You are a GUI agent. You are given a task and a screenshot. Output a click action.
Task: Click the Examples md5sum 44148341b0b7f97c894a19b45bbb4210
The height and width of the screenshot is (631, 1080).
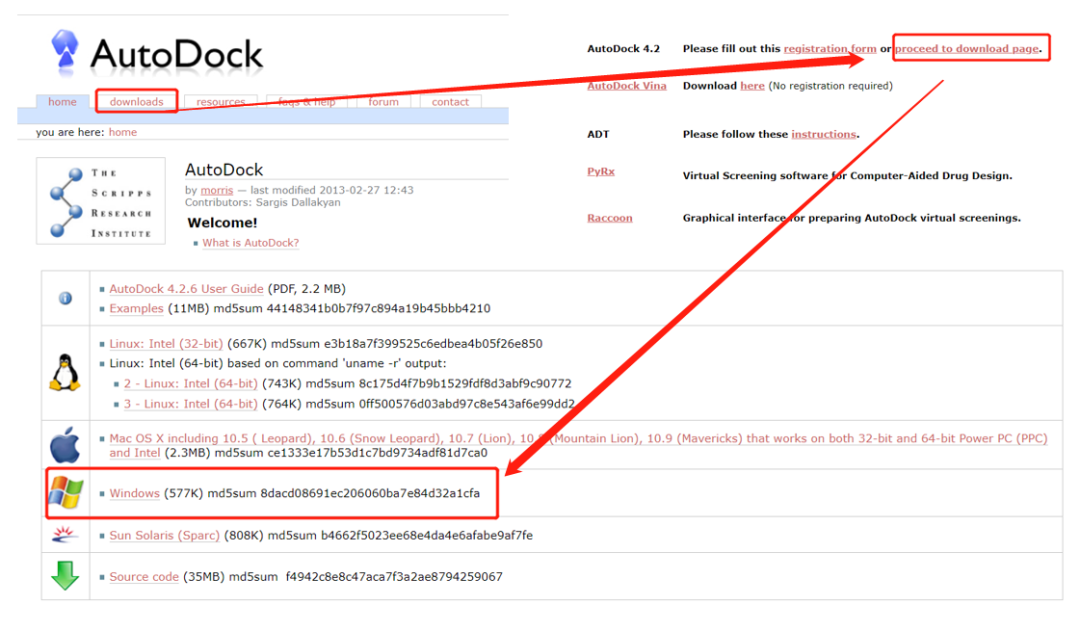click(x=352, y=308)
